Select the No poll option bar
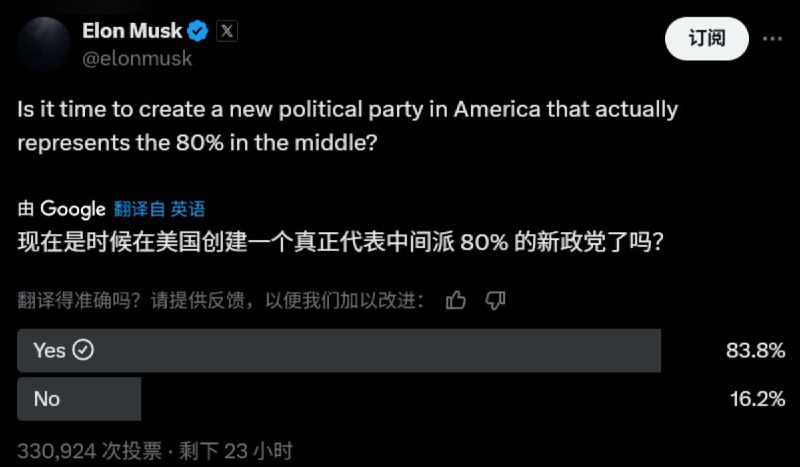This screenshot has height=467, width=800. click(x=79, y=399)
